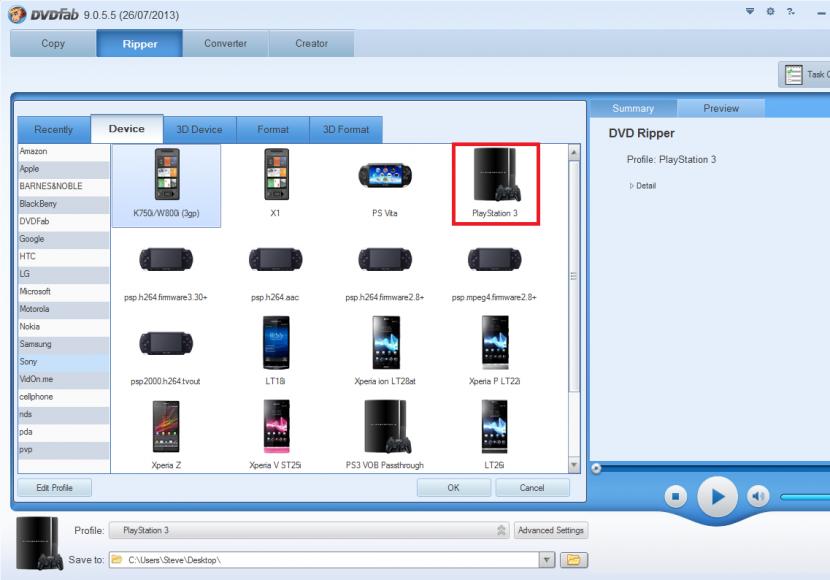Viewport: 830px width, 580px height.
Task: Open the help question mark icon
Action: [x=790, y=11]
